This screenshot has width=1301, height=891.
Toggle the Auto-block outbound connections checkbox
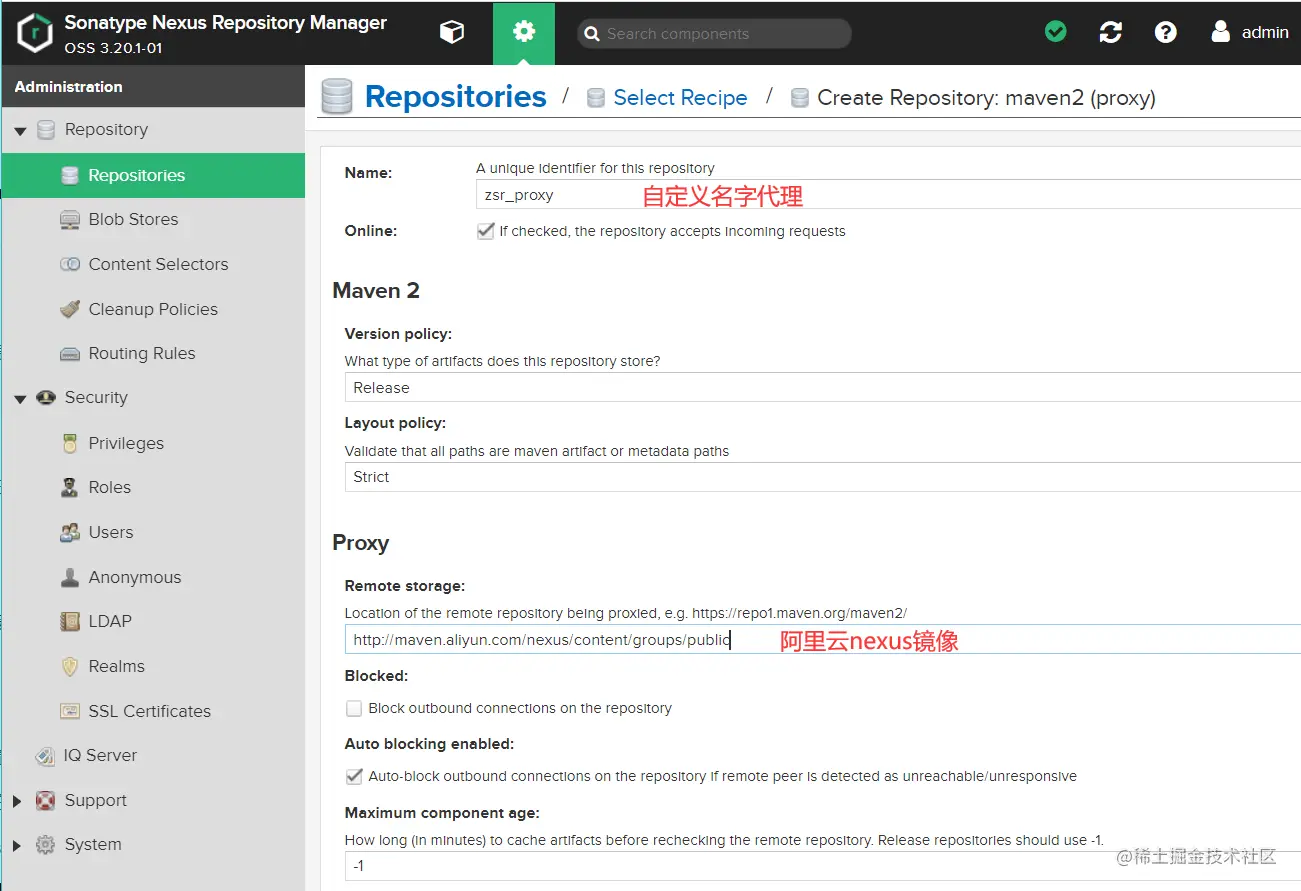pos(354,776)
